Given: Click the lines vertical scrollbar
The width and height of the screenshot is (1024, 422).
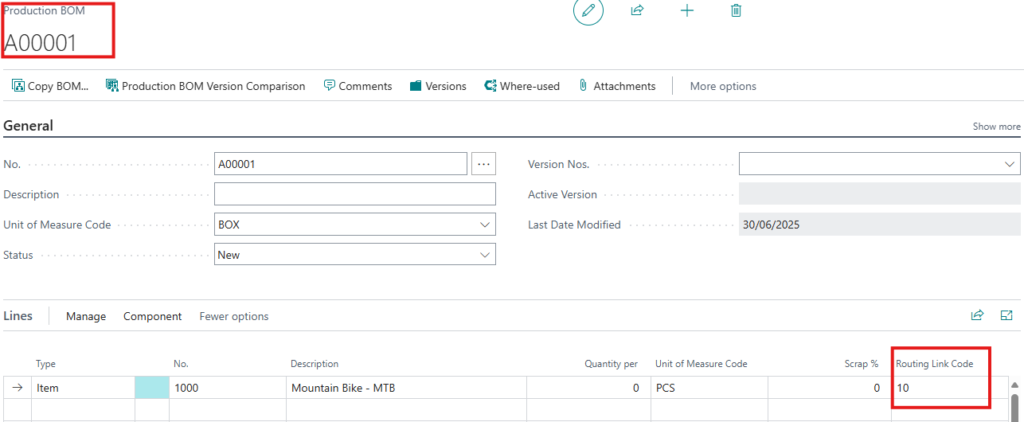Looking at the screenshot, I should pos(1014,406).
